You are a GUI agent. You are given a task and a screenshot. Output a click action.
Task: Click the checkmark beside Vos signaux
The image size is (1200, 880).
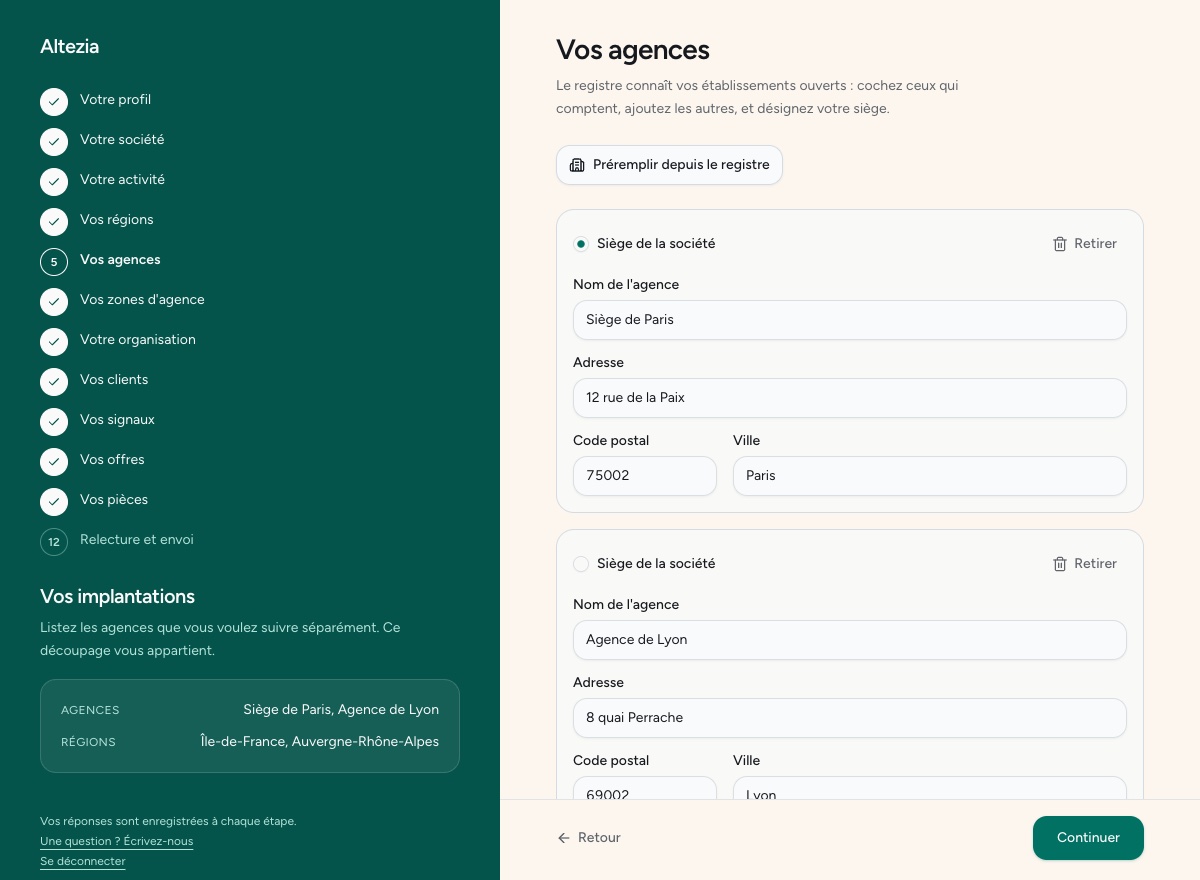[x=54, y=422]
